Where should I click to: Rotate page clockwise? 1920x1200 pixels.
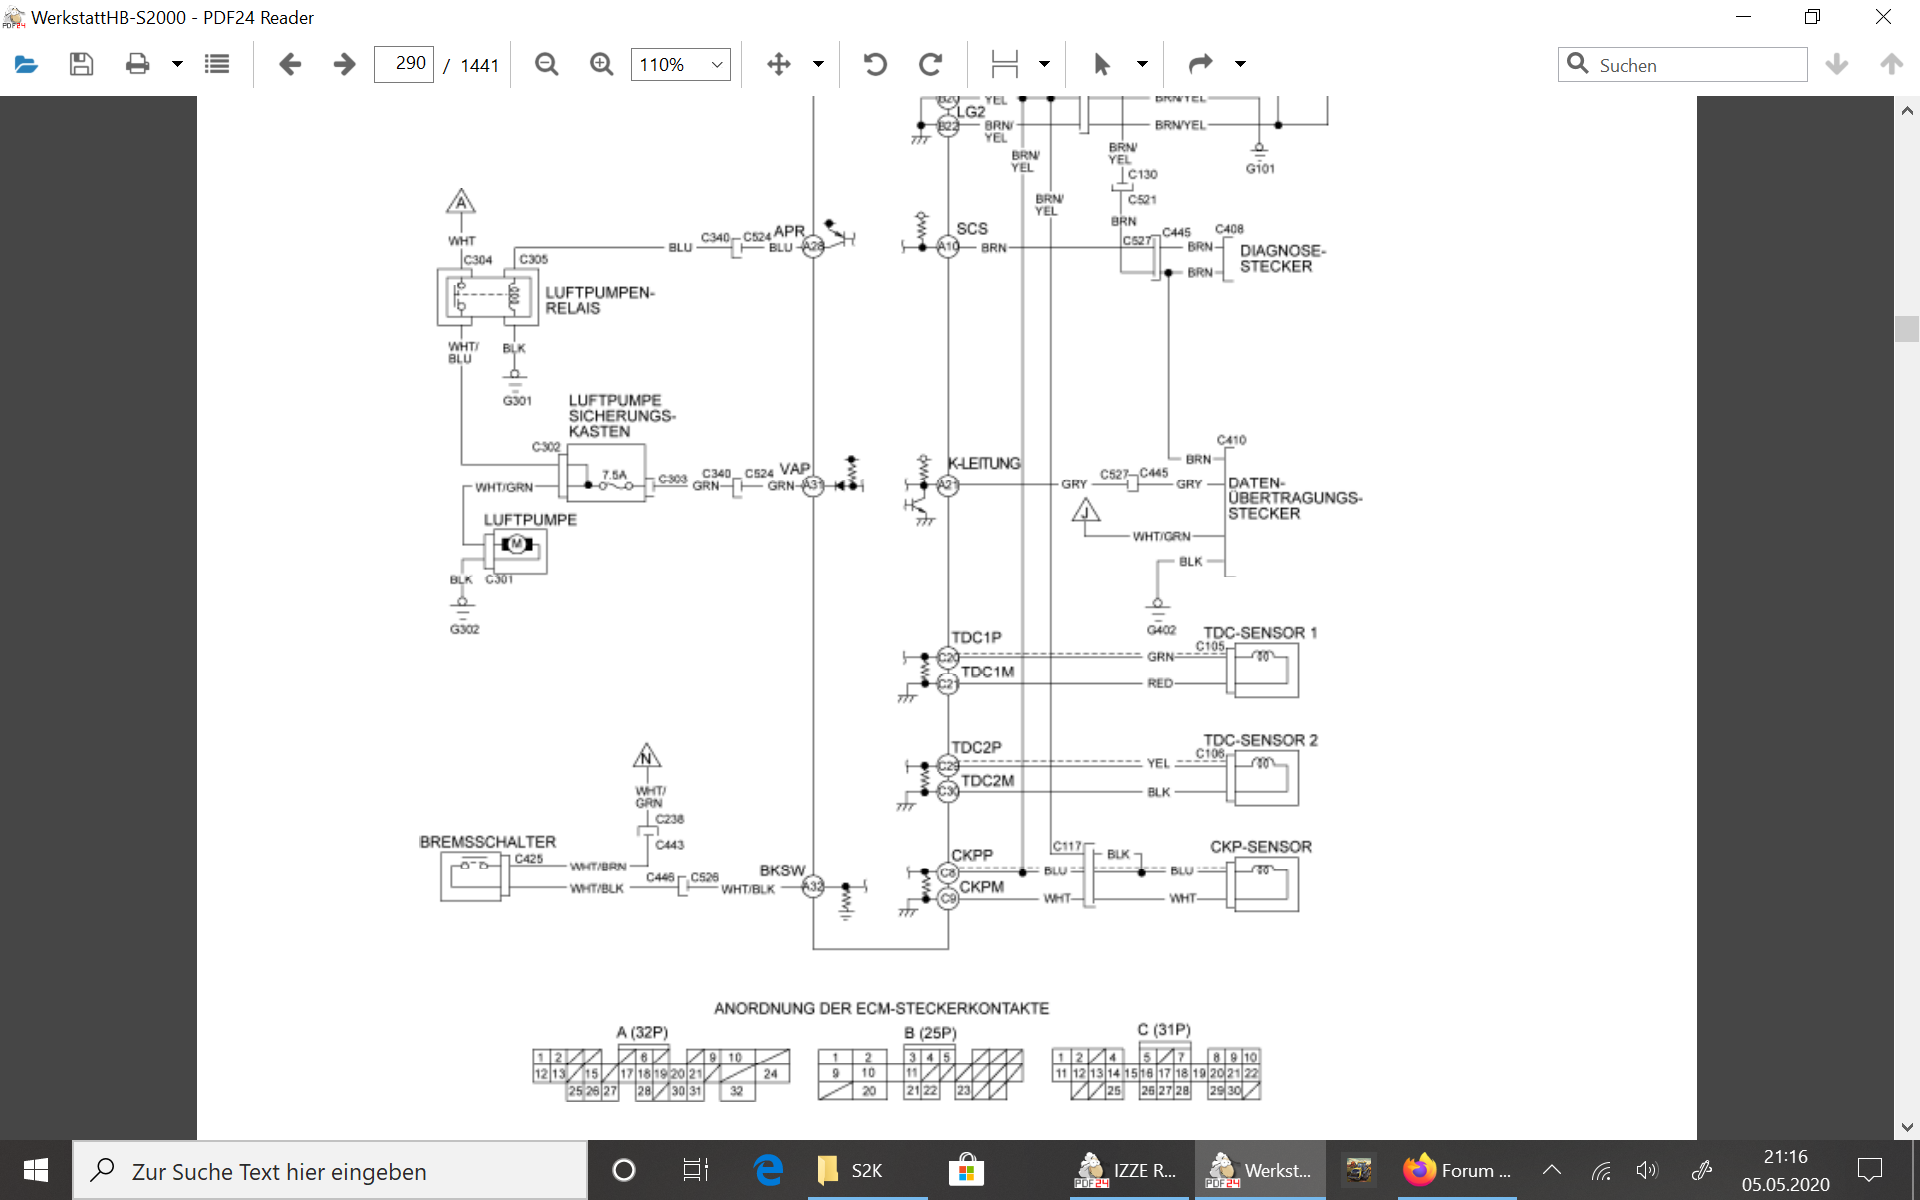click(930, 65)
